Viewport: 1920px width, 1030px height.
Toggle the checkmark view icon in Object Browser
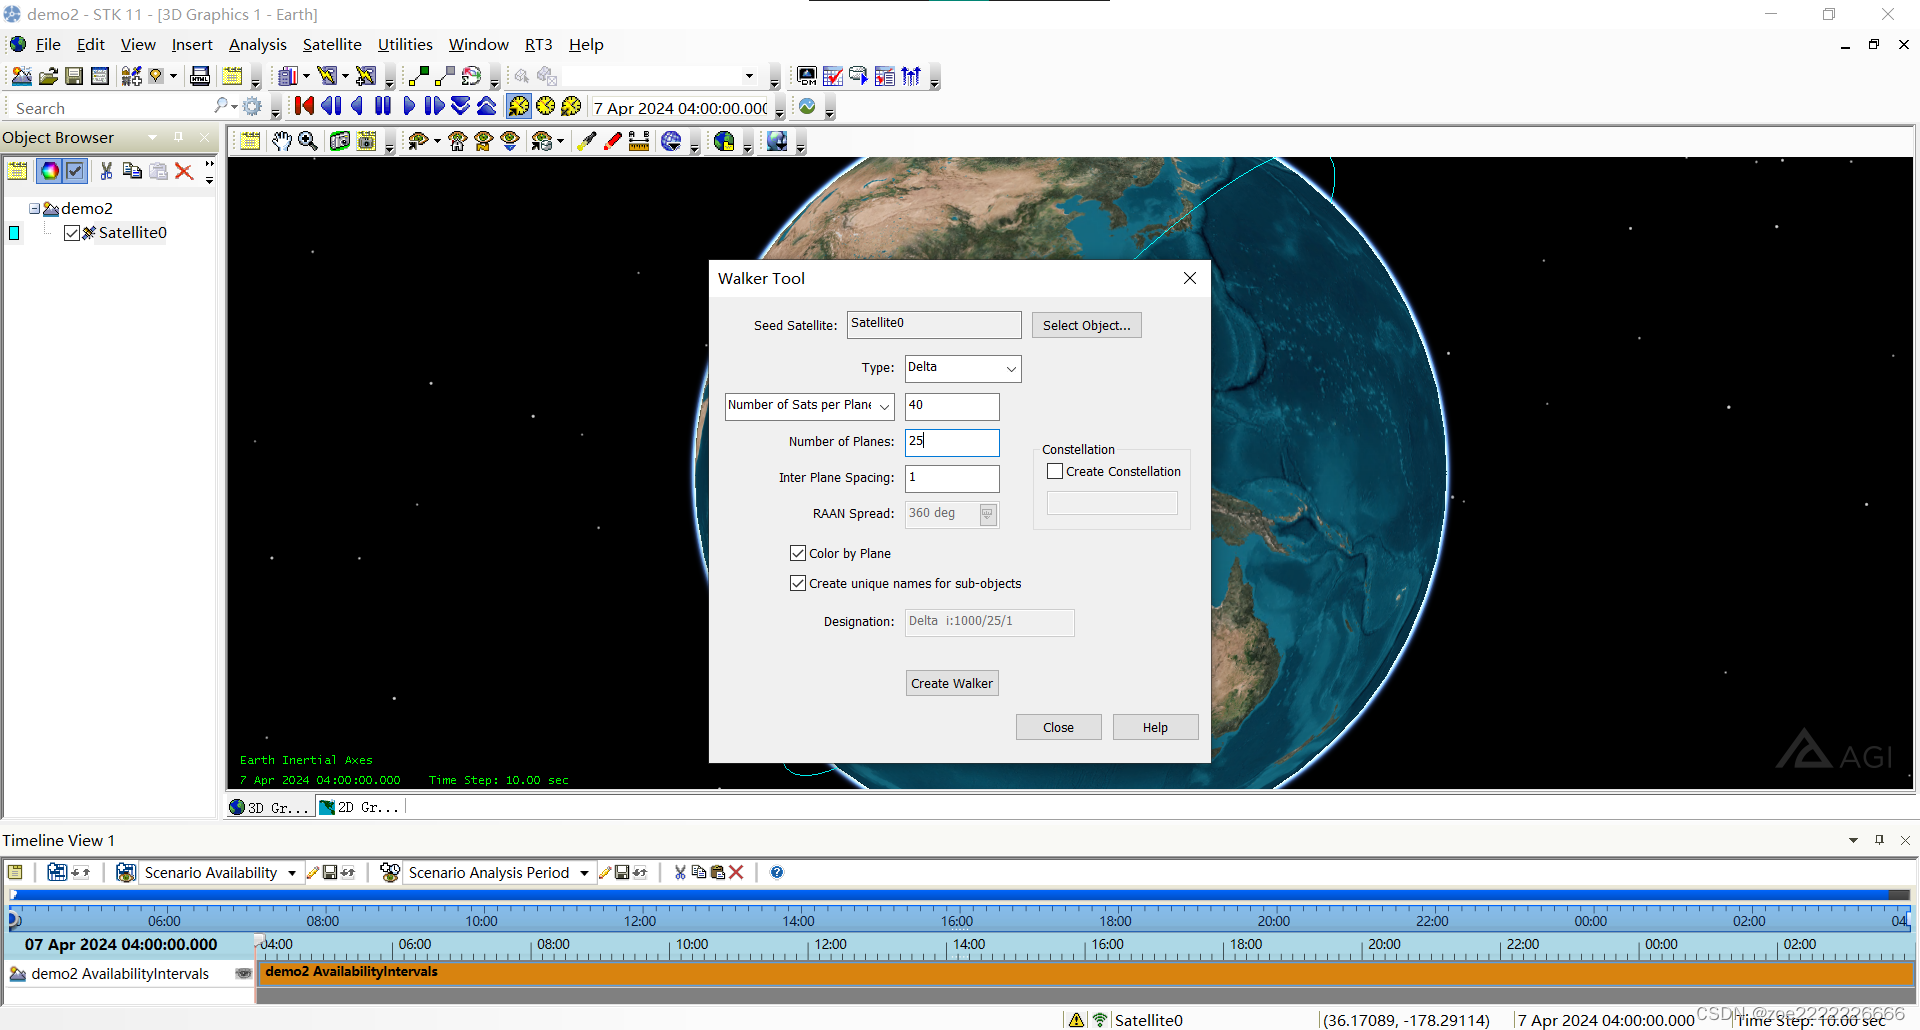(75, 171)
